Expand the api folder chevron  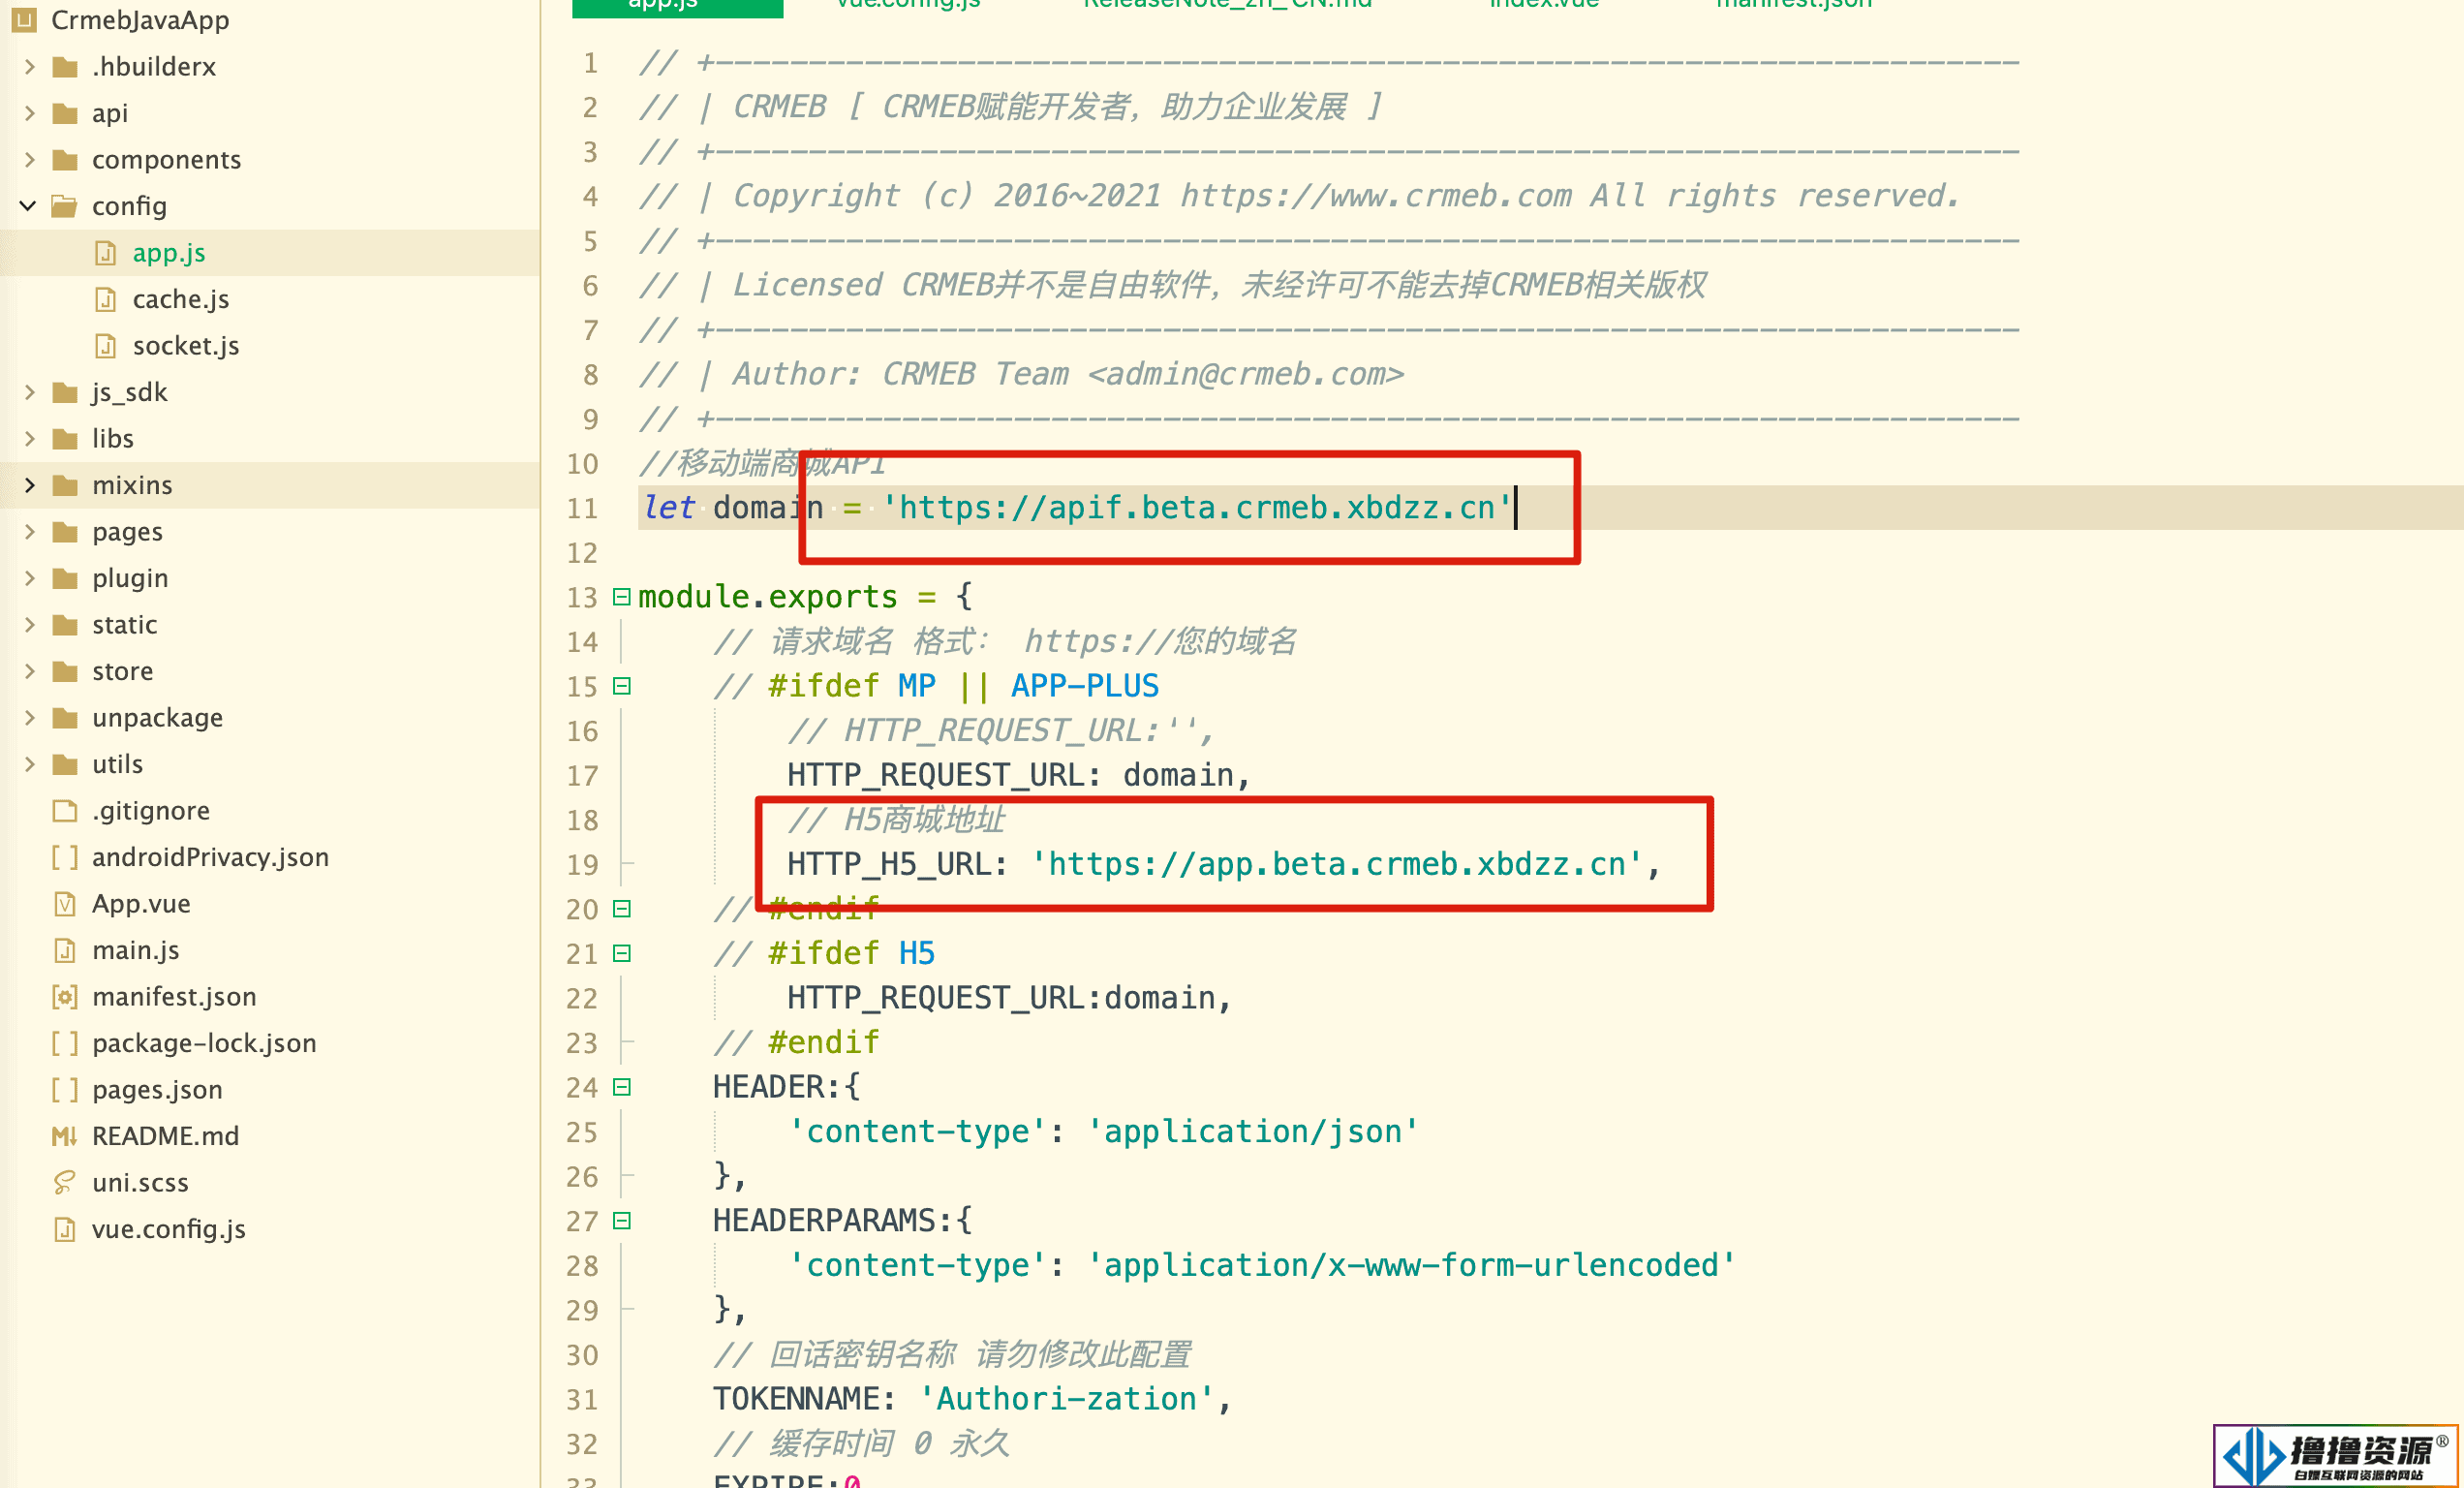(x=29, y=113)
